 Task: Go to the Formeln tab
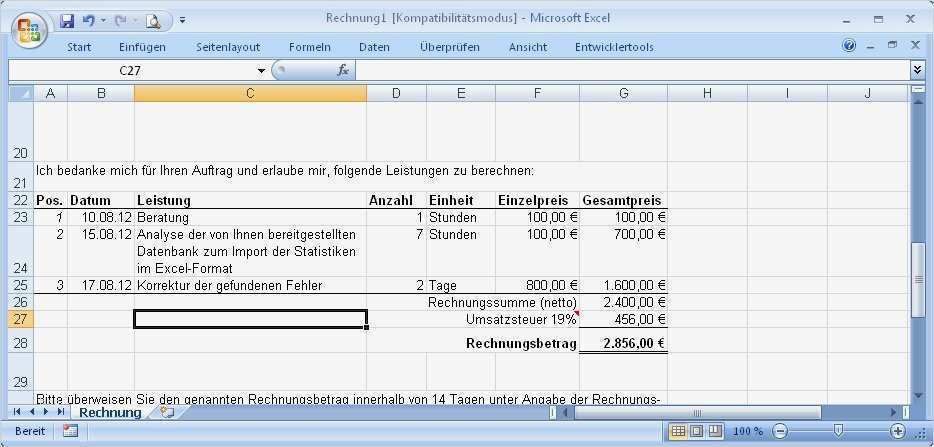pos(310,47)
